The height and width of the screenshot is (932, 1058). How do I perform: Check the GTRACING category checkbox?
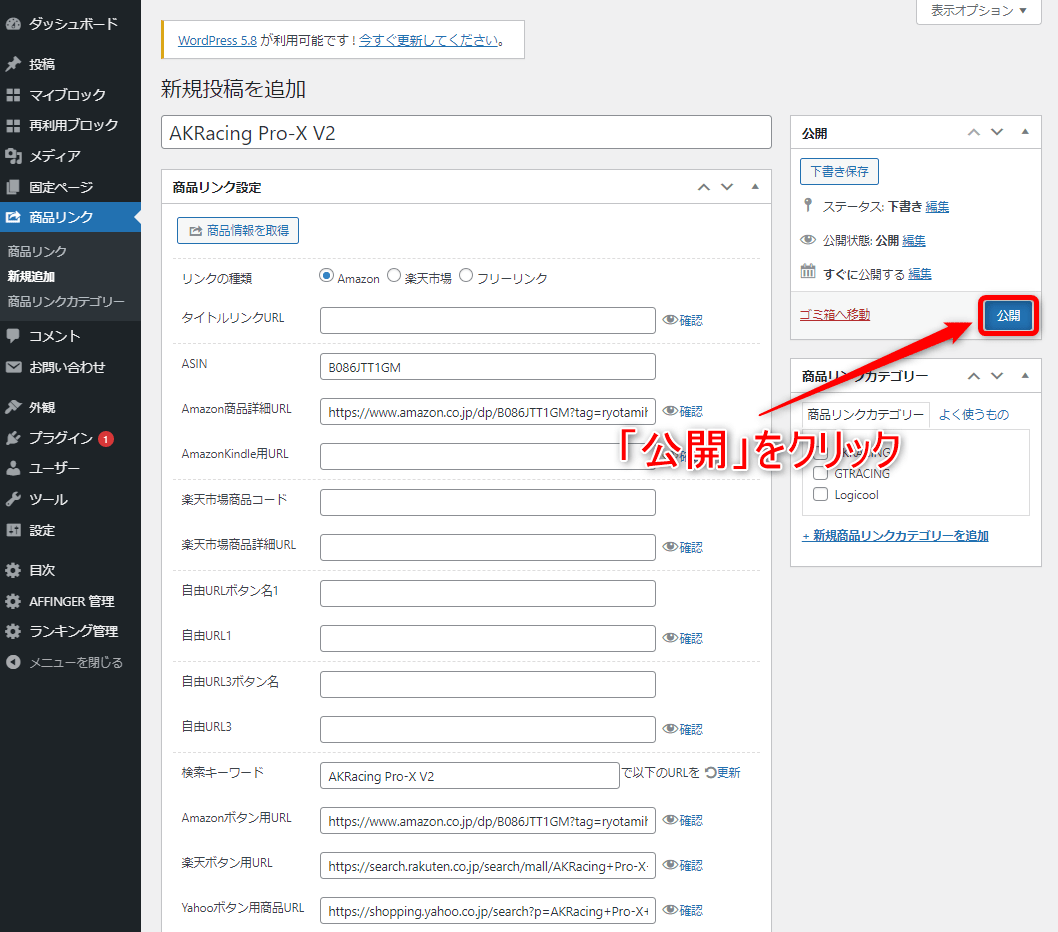[x=820, y=472]
